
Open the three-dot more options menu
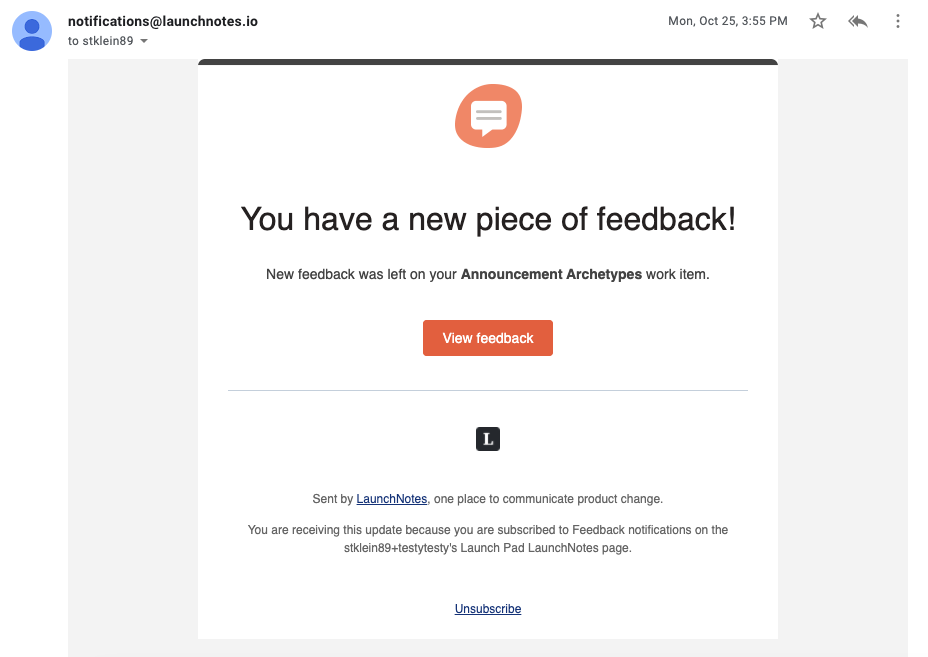click(897, 21)
